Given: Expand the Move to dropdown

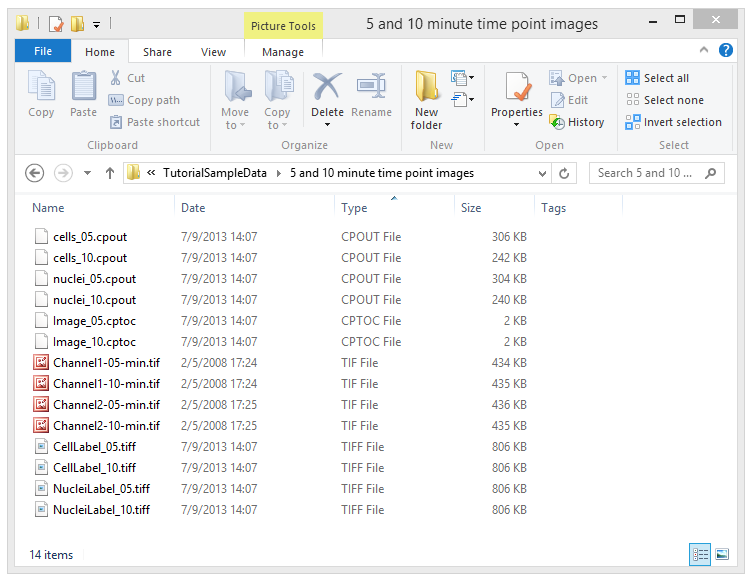Looking at the screenshot, I should pos(235,118).
